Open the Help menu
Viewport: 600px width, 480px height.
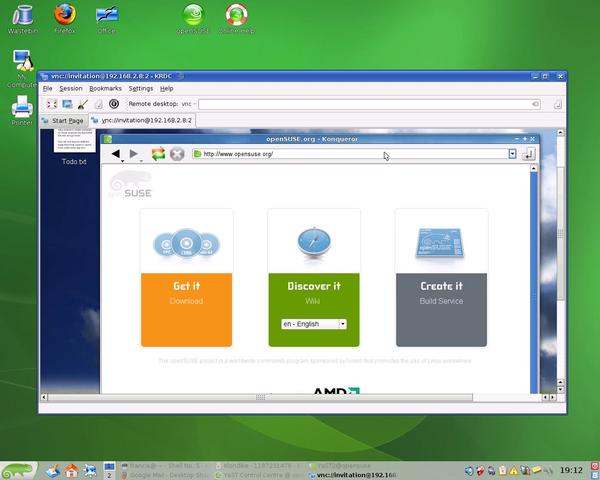pos(166,88)
